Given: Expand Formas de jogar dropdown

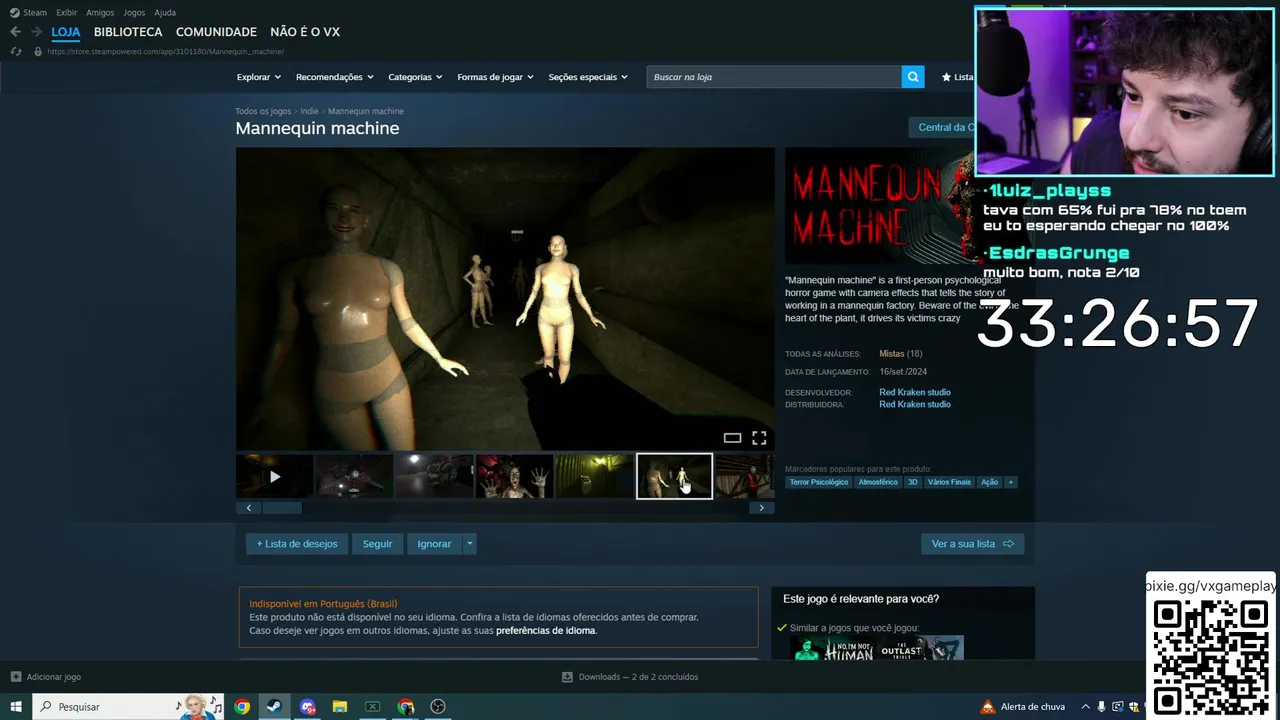Looking at the screenshot, I should [495, 77].
